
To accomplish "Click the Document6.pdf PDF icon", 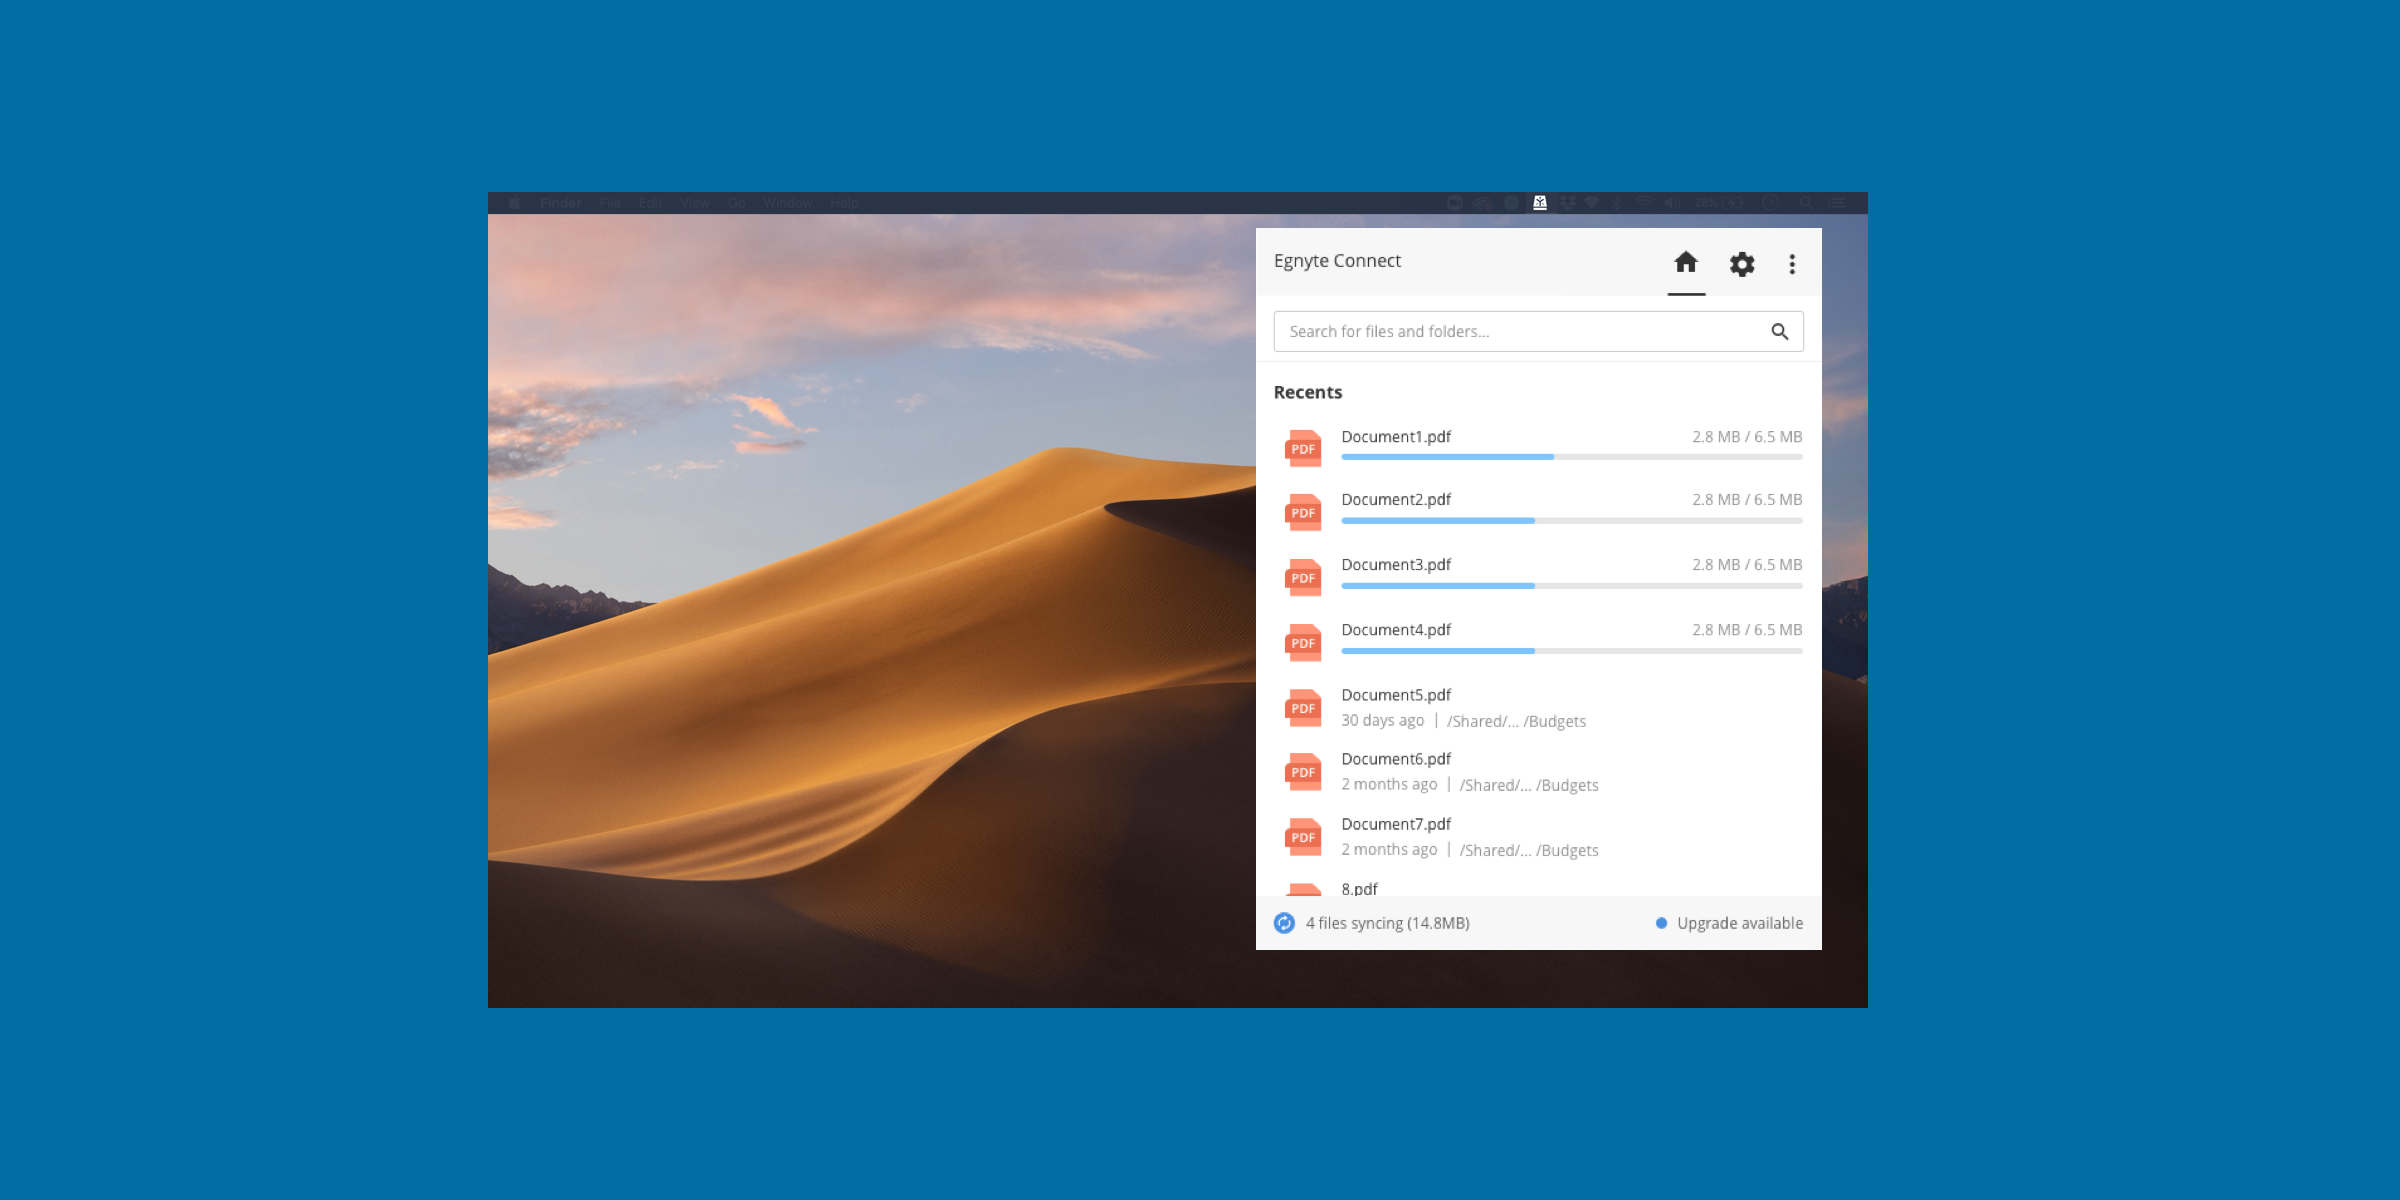I will point(1303,772).
